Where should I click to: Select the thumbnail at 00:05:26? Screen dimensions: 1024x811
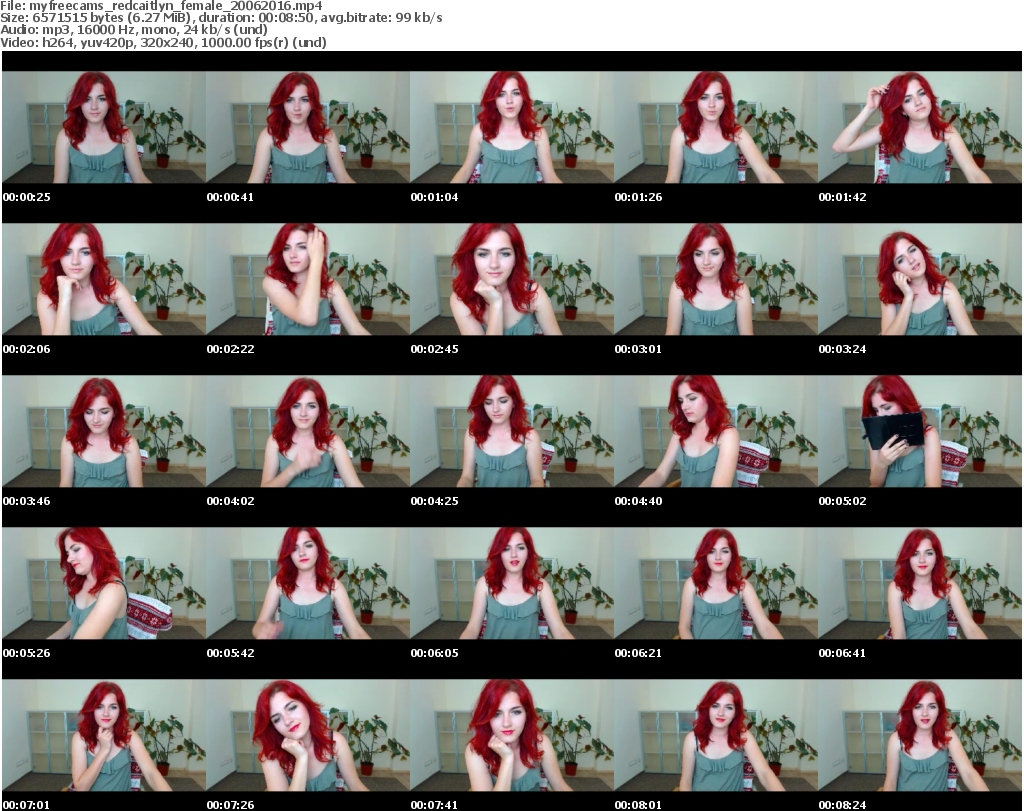pyautogui.click(x=104, y=583)
